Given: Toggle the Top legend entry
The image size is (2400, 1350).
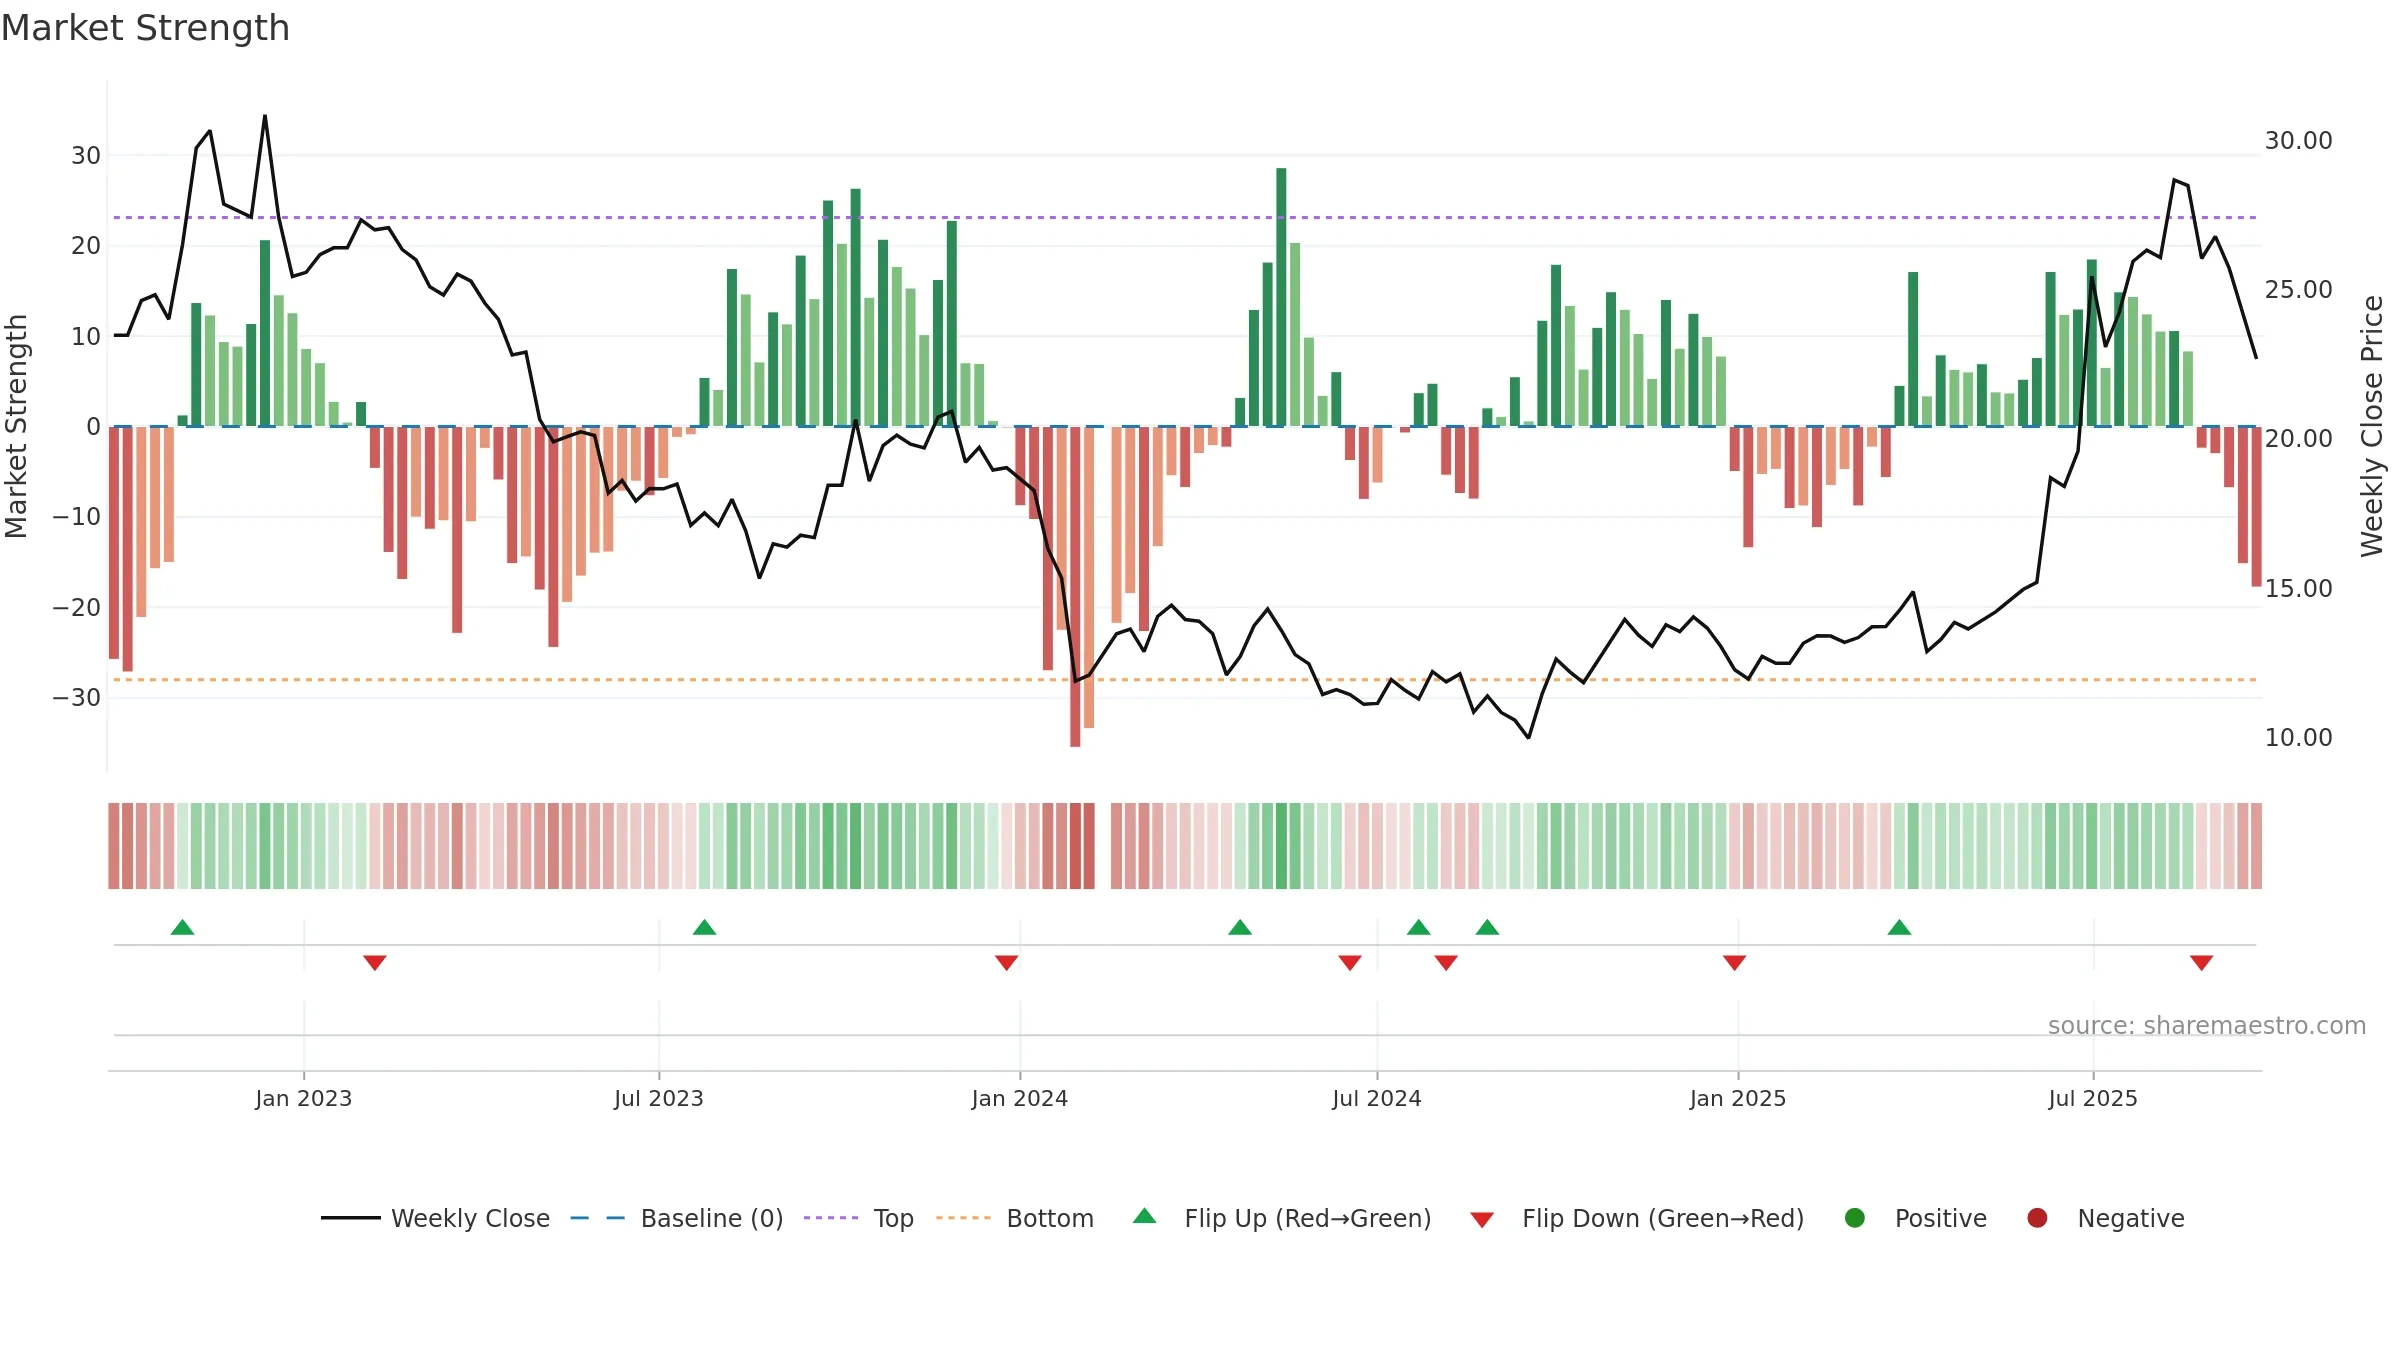Looking at the screenshot, I should [859, 1218].
